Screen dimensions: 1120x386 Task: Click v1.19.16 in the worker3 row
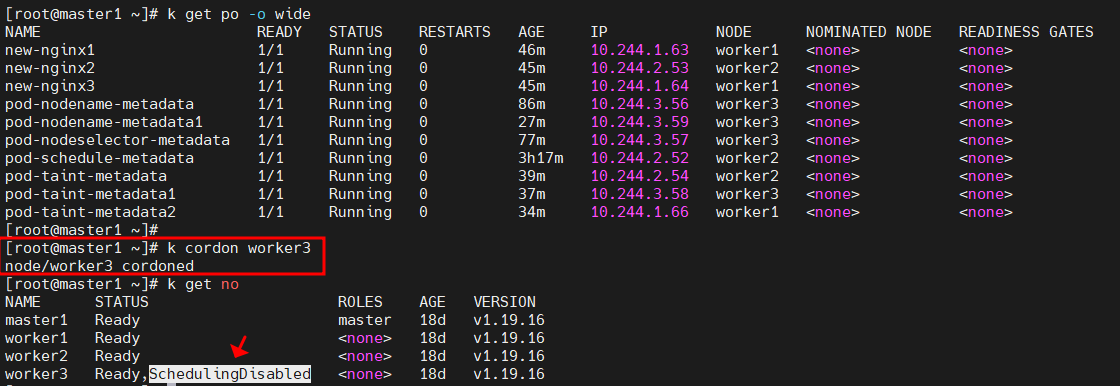[x=509, y=373]
